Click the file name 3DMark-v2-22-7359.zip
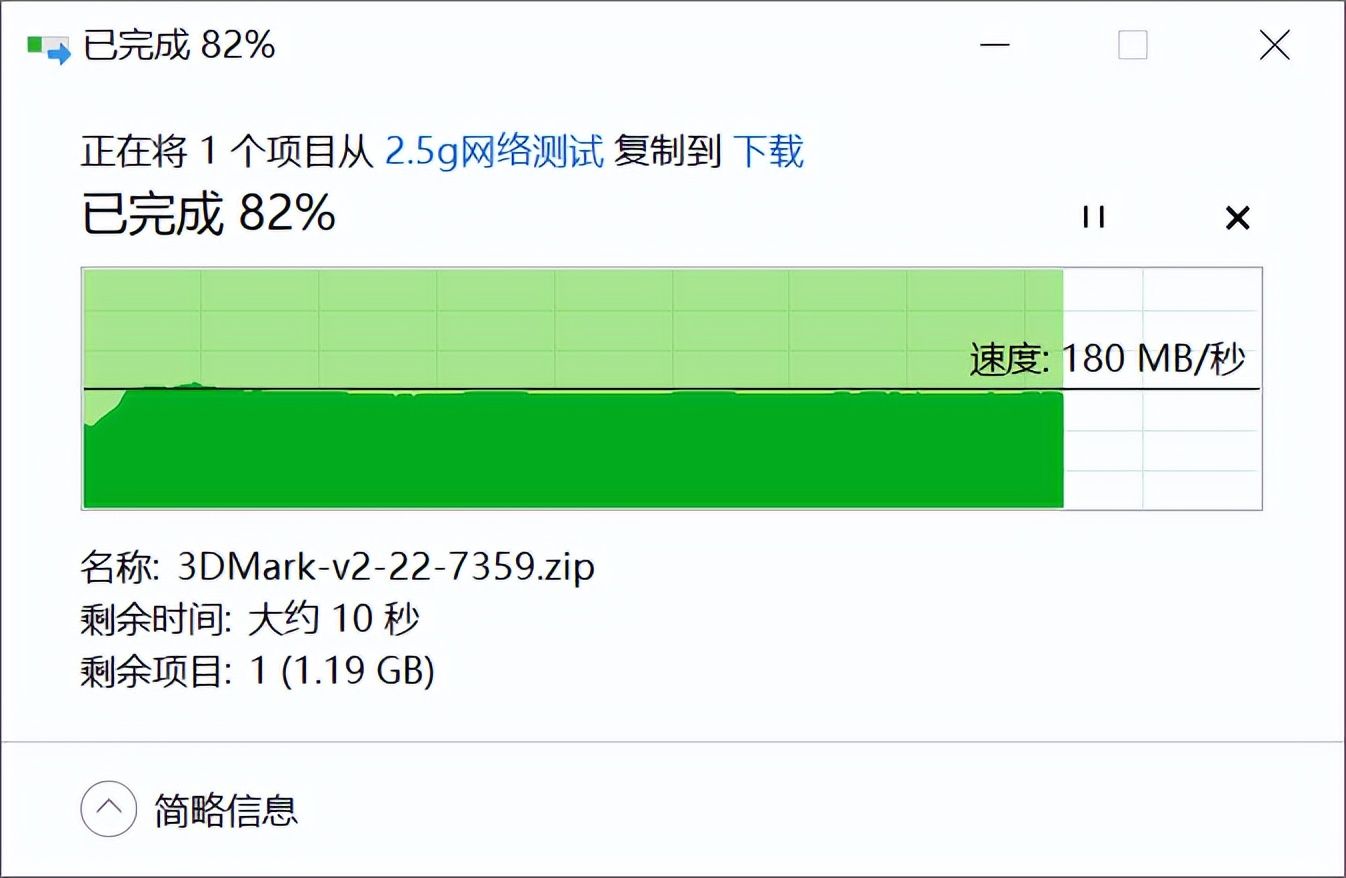The image size is (1346, 878). (385, 567)
